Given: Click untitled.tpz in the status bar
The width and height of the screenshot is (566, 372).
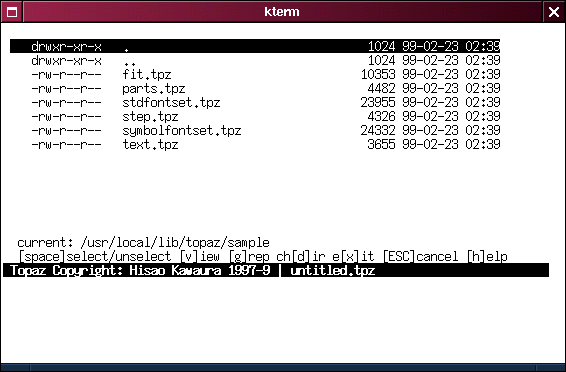Looking at the screenshot, I should tap(333, 270).
